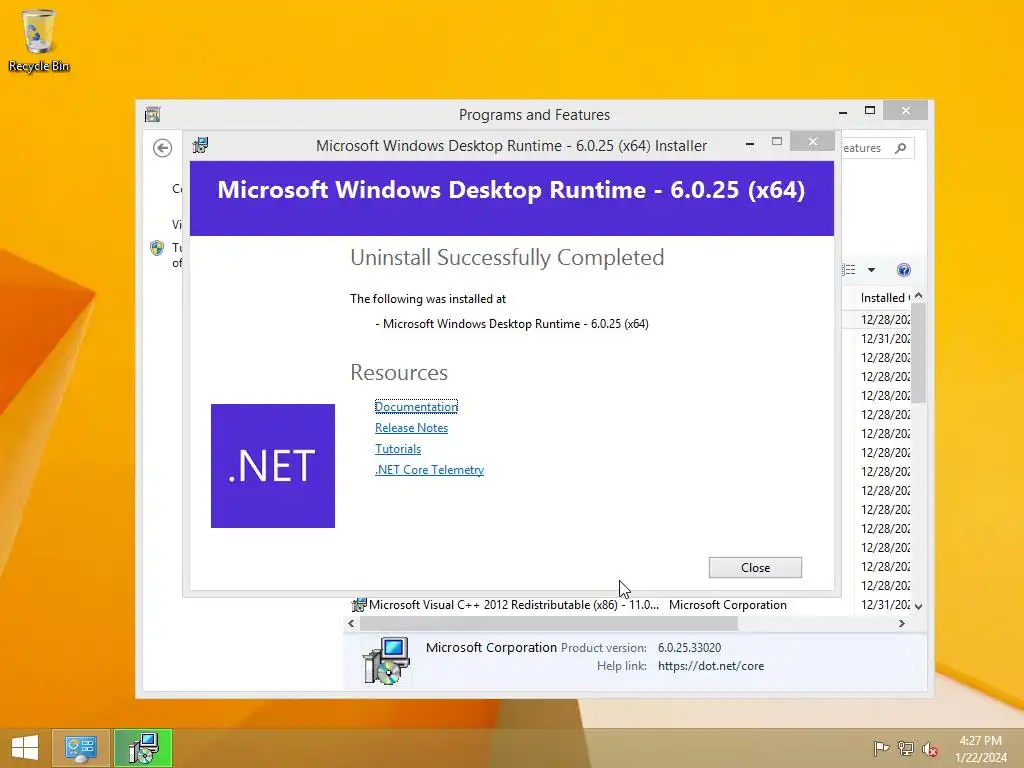Open the .NET Core Telemetry link
This screenshot has width=1024, height=768.
pos(429,470)
